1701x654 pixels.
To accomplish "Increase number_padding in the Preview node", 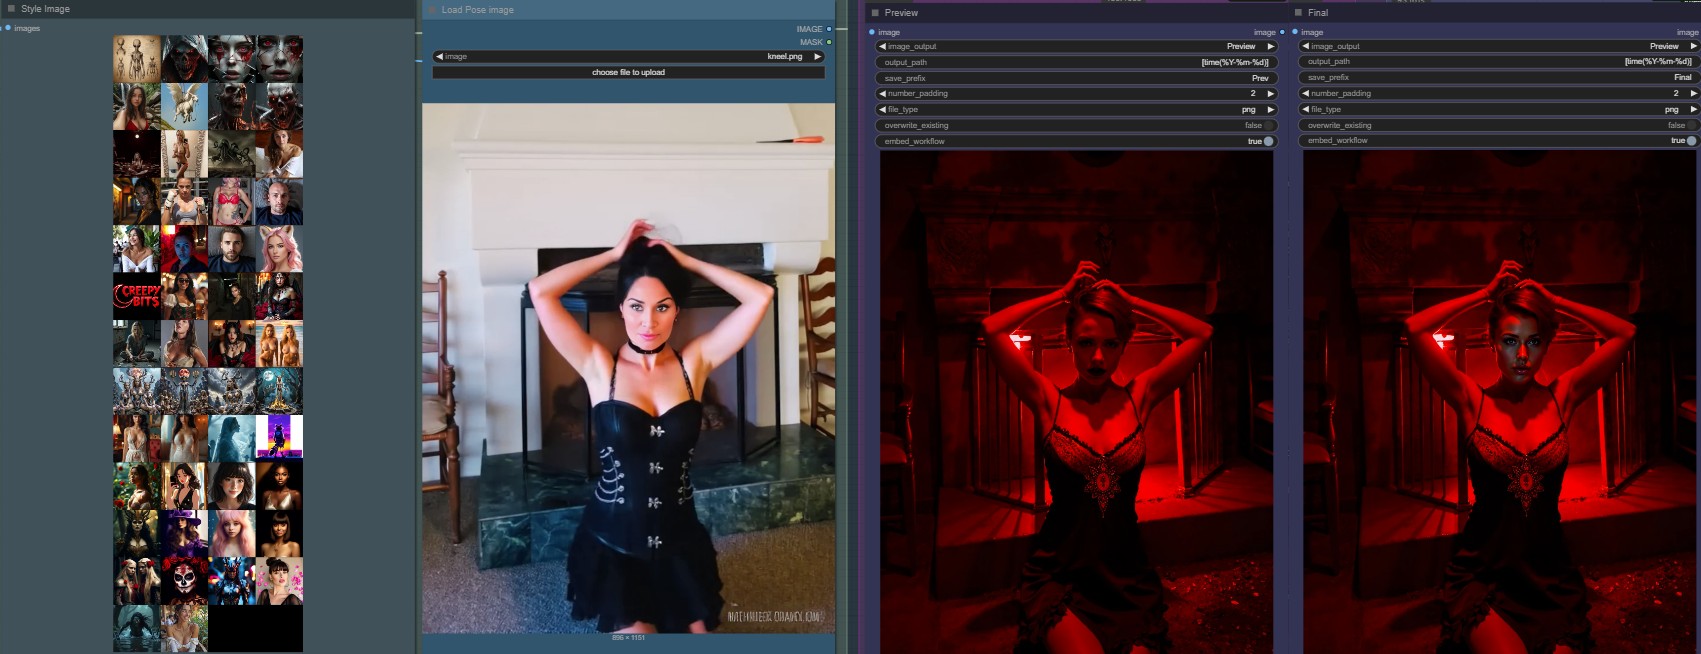I will pyautogui.click(x=1271, y=93).
